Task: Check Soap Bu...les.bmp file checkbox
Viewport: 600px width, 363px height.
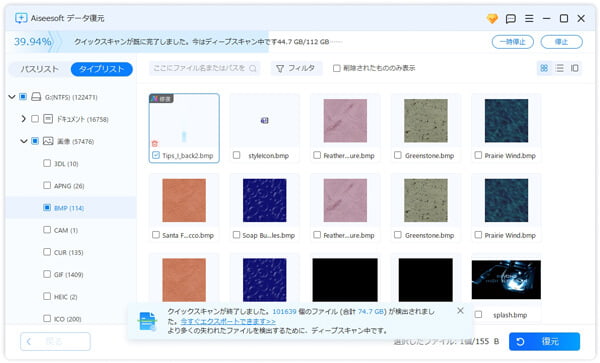Action: coord(236,234)
